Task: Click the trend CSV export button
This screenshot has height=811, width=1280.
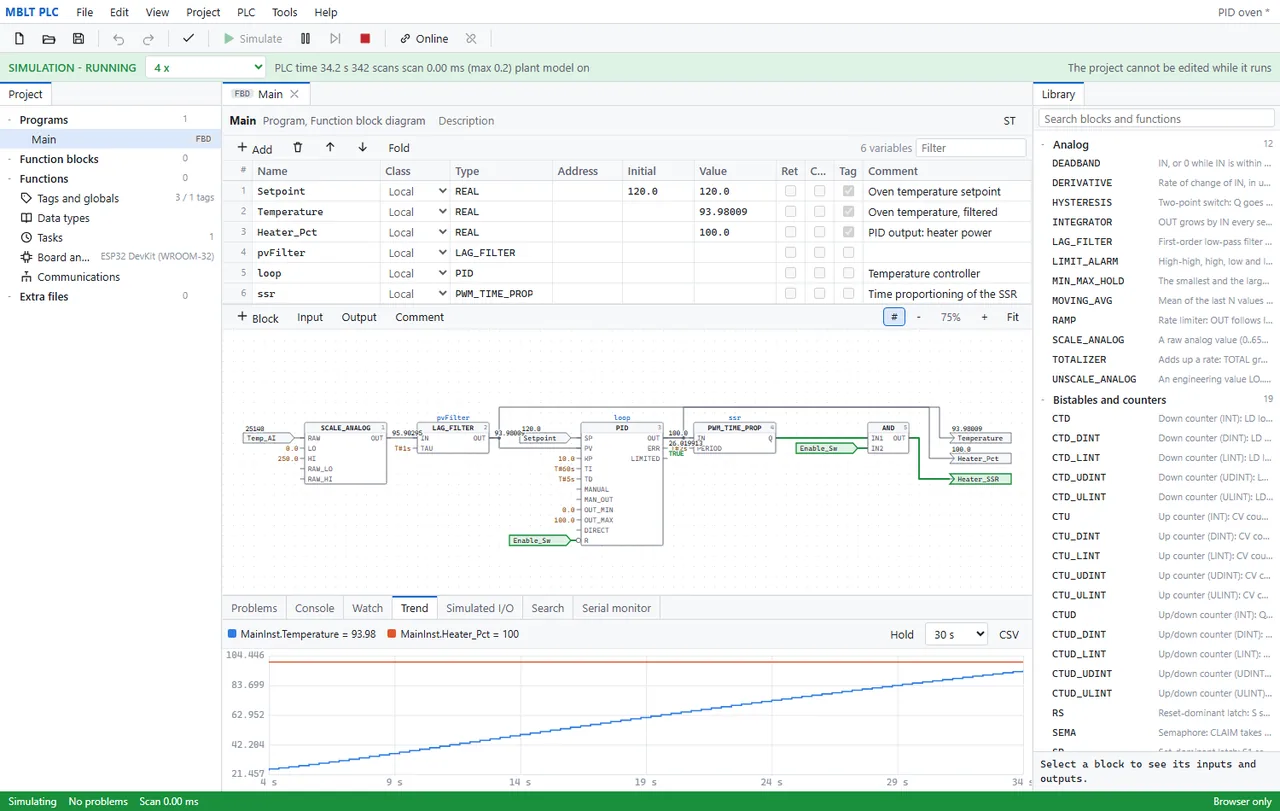Action: [x=1009, y=634]
